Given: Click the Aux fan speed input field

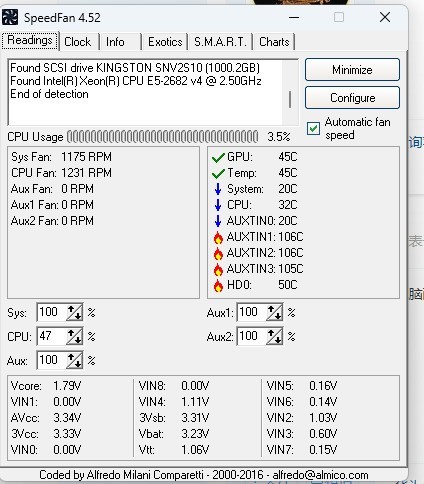Looking at the screenshot, I should [52, 360].
